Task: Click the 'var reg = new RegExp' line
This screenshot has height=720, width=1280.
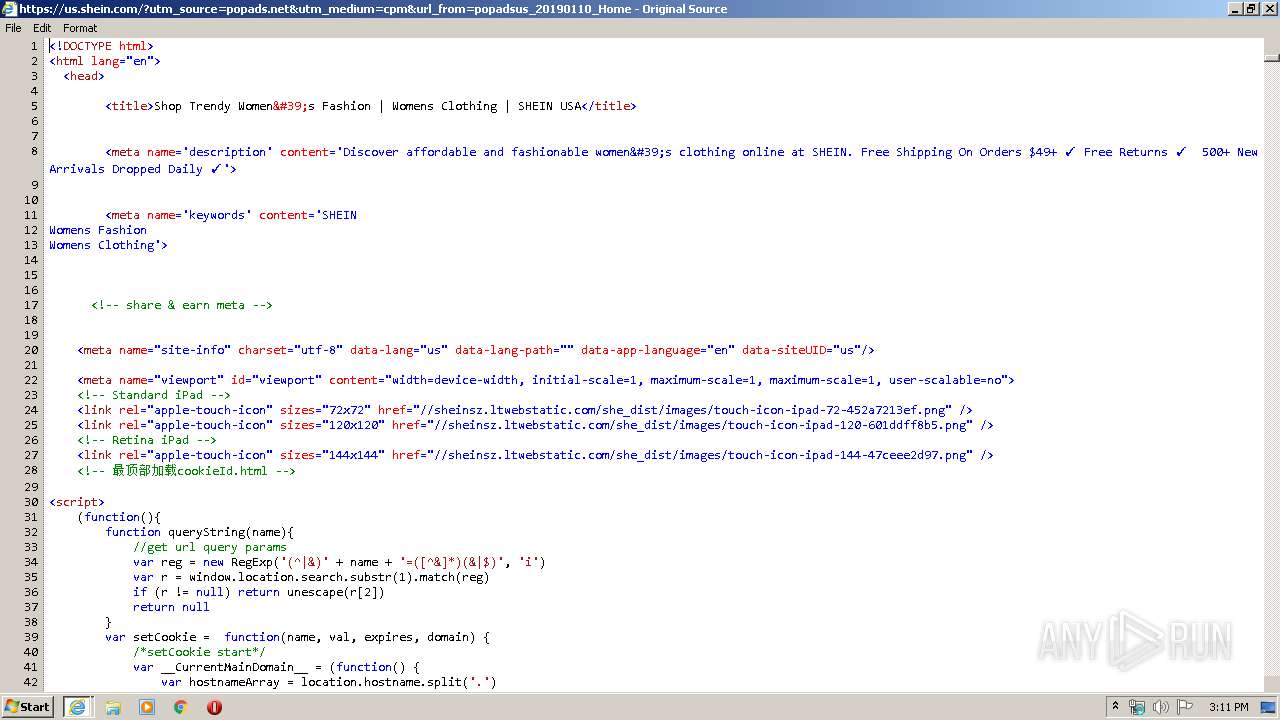Action: (339, 562)
